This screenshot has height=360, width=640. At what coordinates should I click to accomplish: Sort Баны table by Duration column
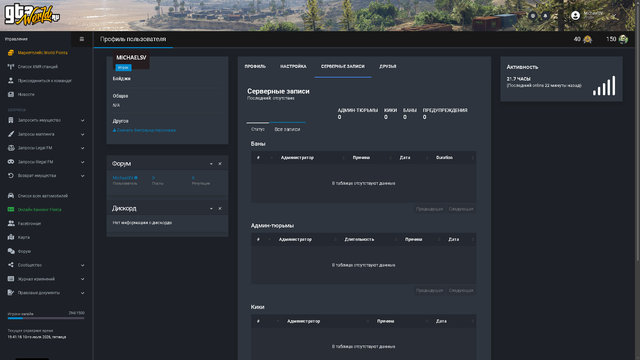point(453,158)
